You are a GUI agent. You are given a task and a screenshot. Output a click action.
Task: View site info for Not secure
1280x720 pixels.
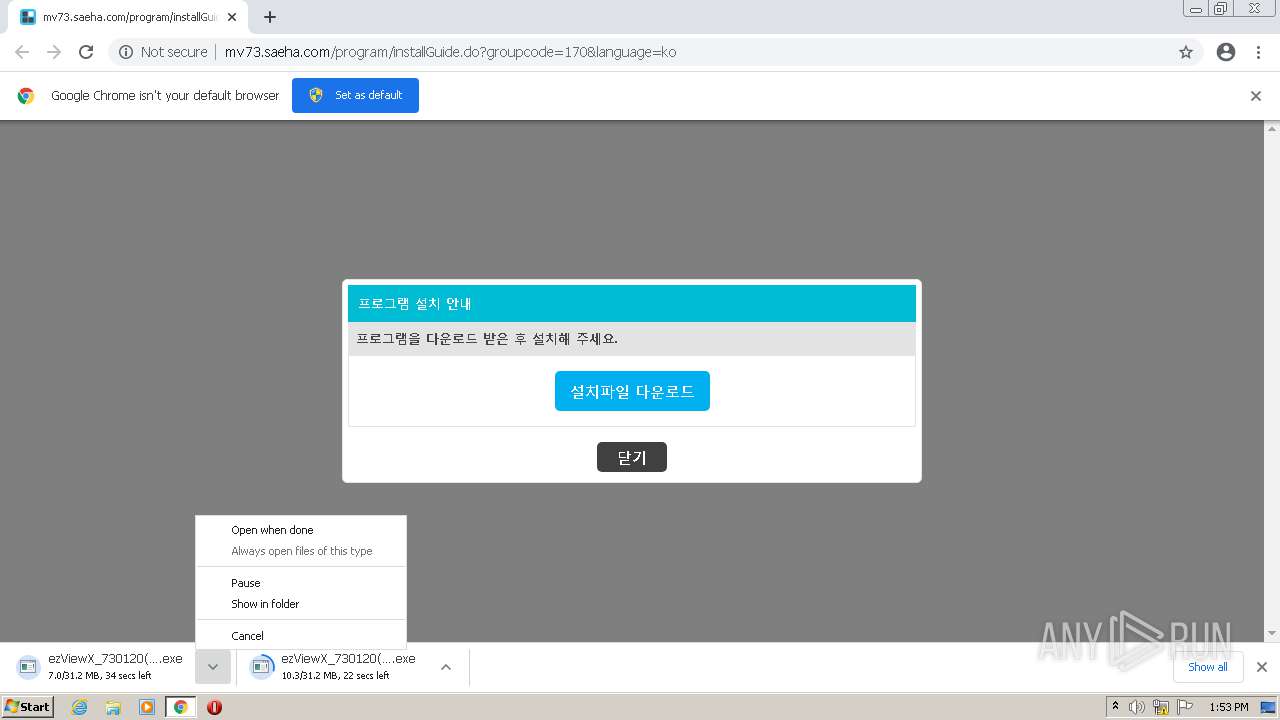(163, 52)
